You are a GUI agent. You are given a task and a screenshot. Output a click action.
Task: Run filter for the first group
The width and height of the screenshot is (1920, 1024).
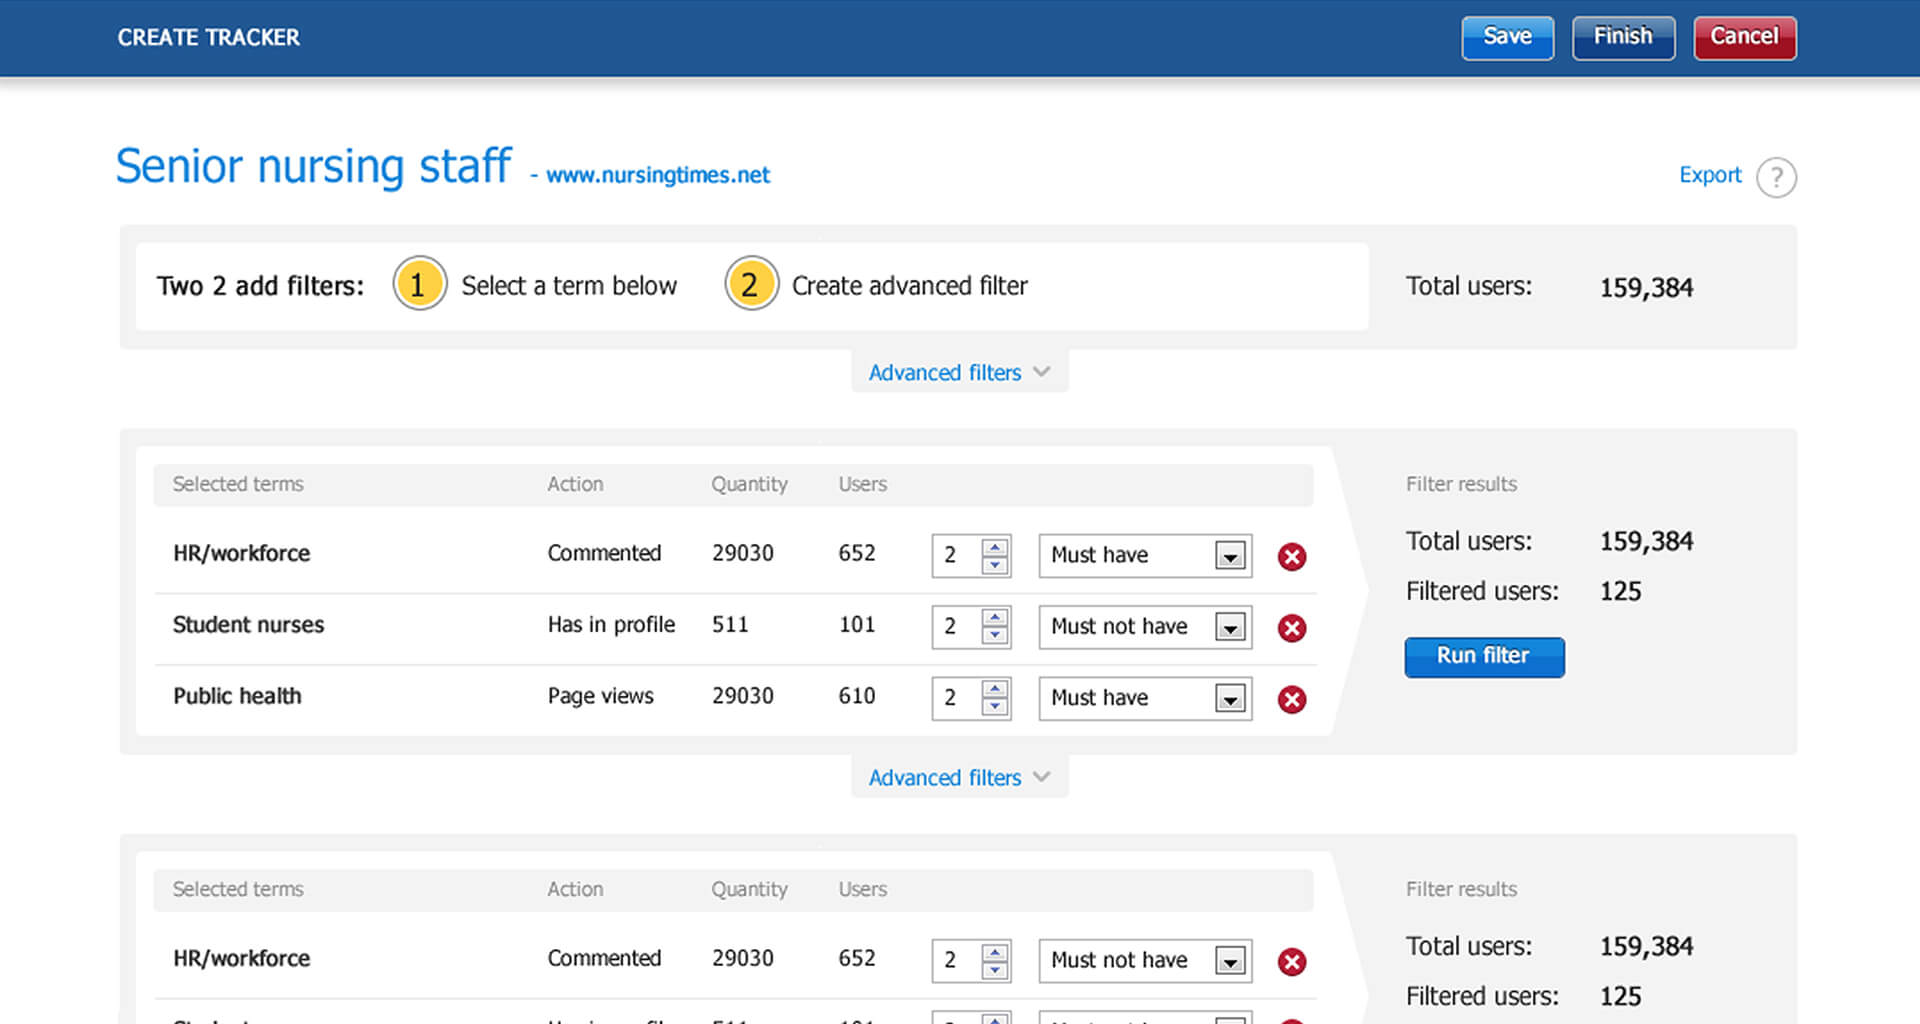point(1483,656)
